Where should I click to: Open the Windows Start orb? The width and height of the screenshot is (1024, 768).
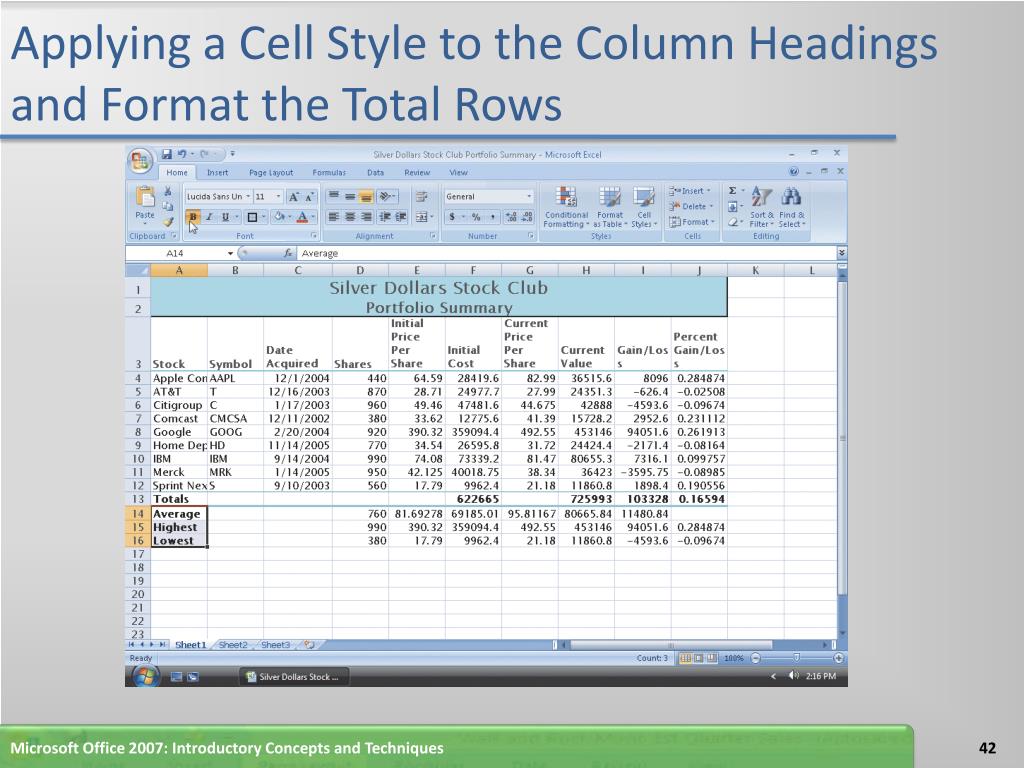[x=146, y=677]
